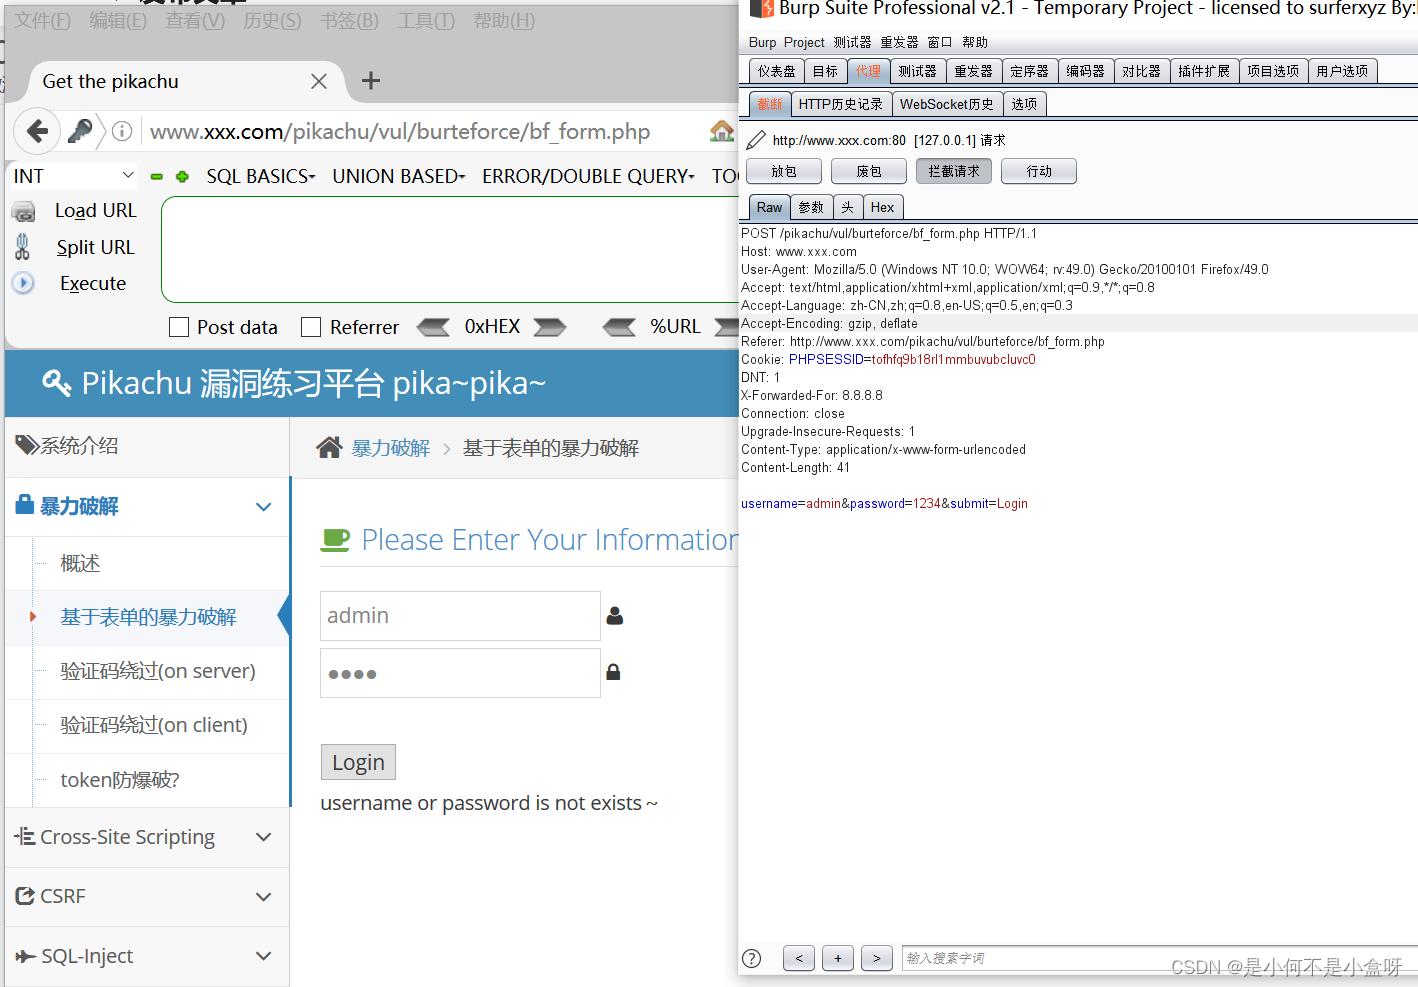
Task: Click the Execute play icon
Action: click(23, 283)
